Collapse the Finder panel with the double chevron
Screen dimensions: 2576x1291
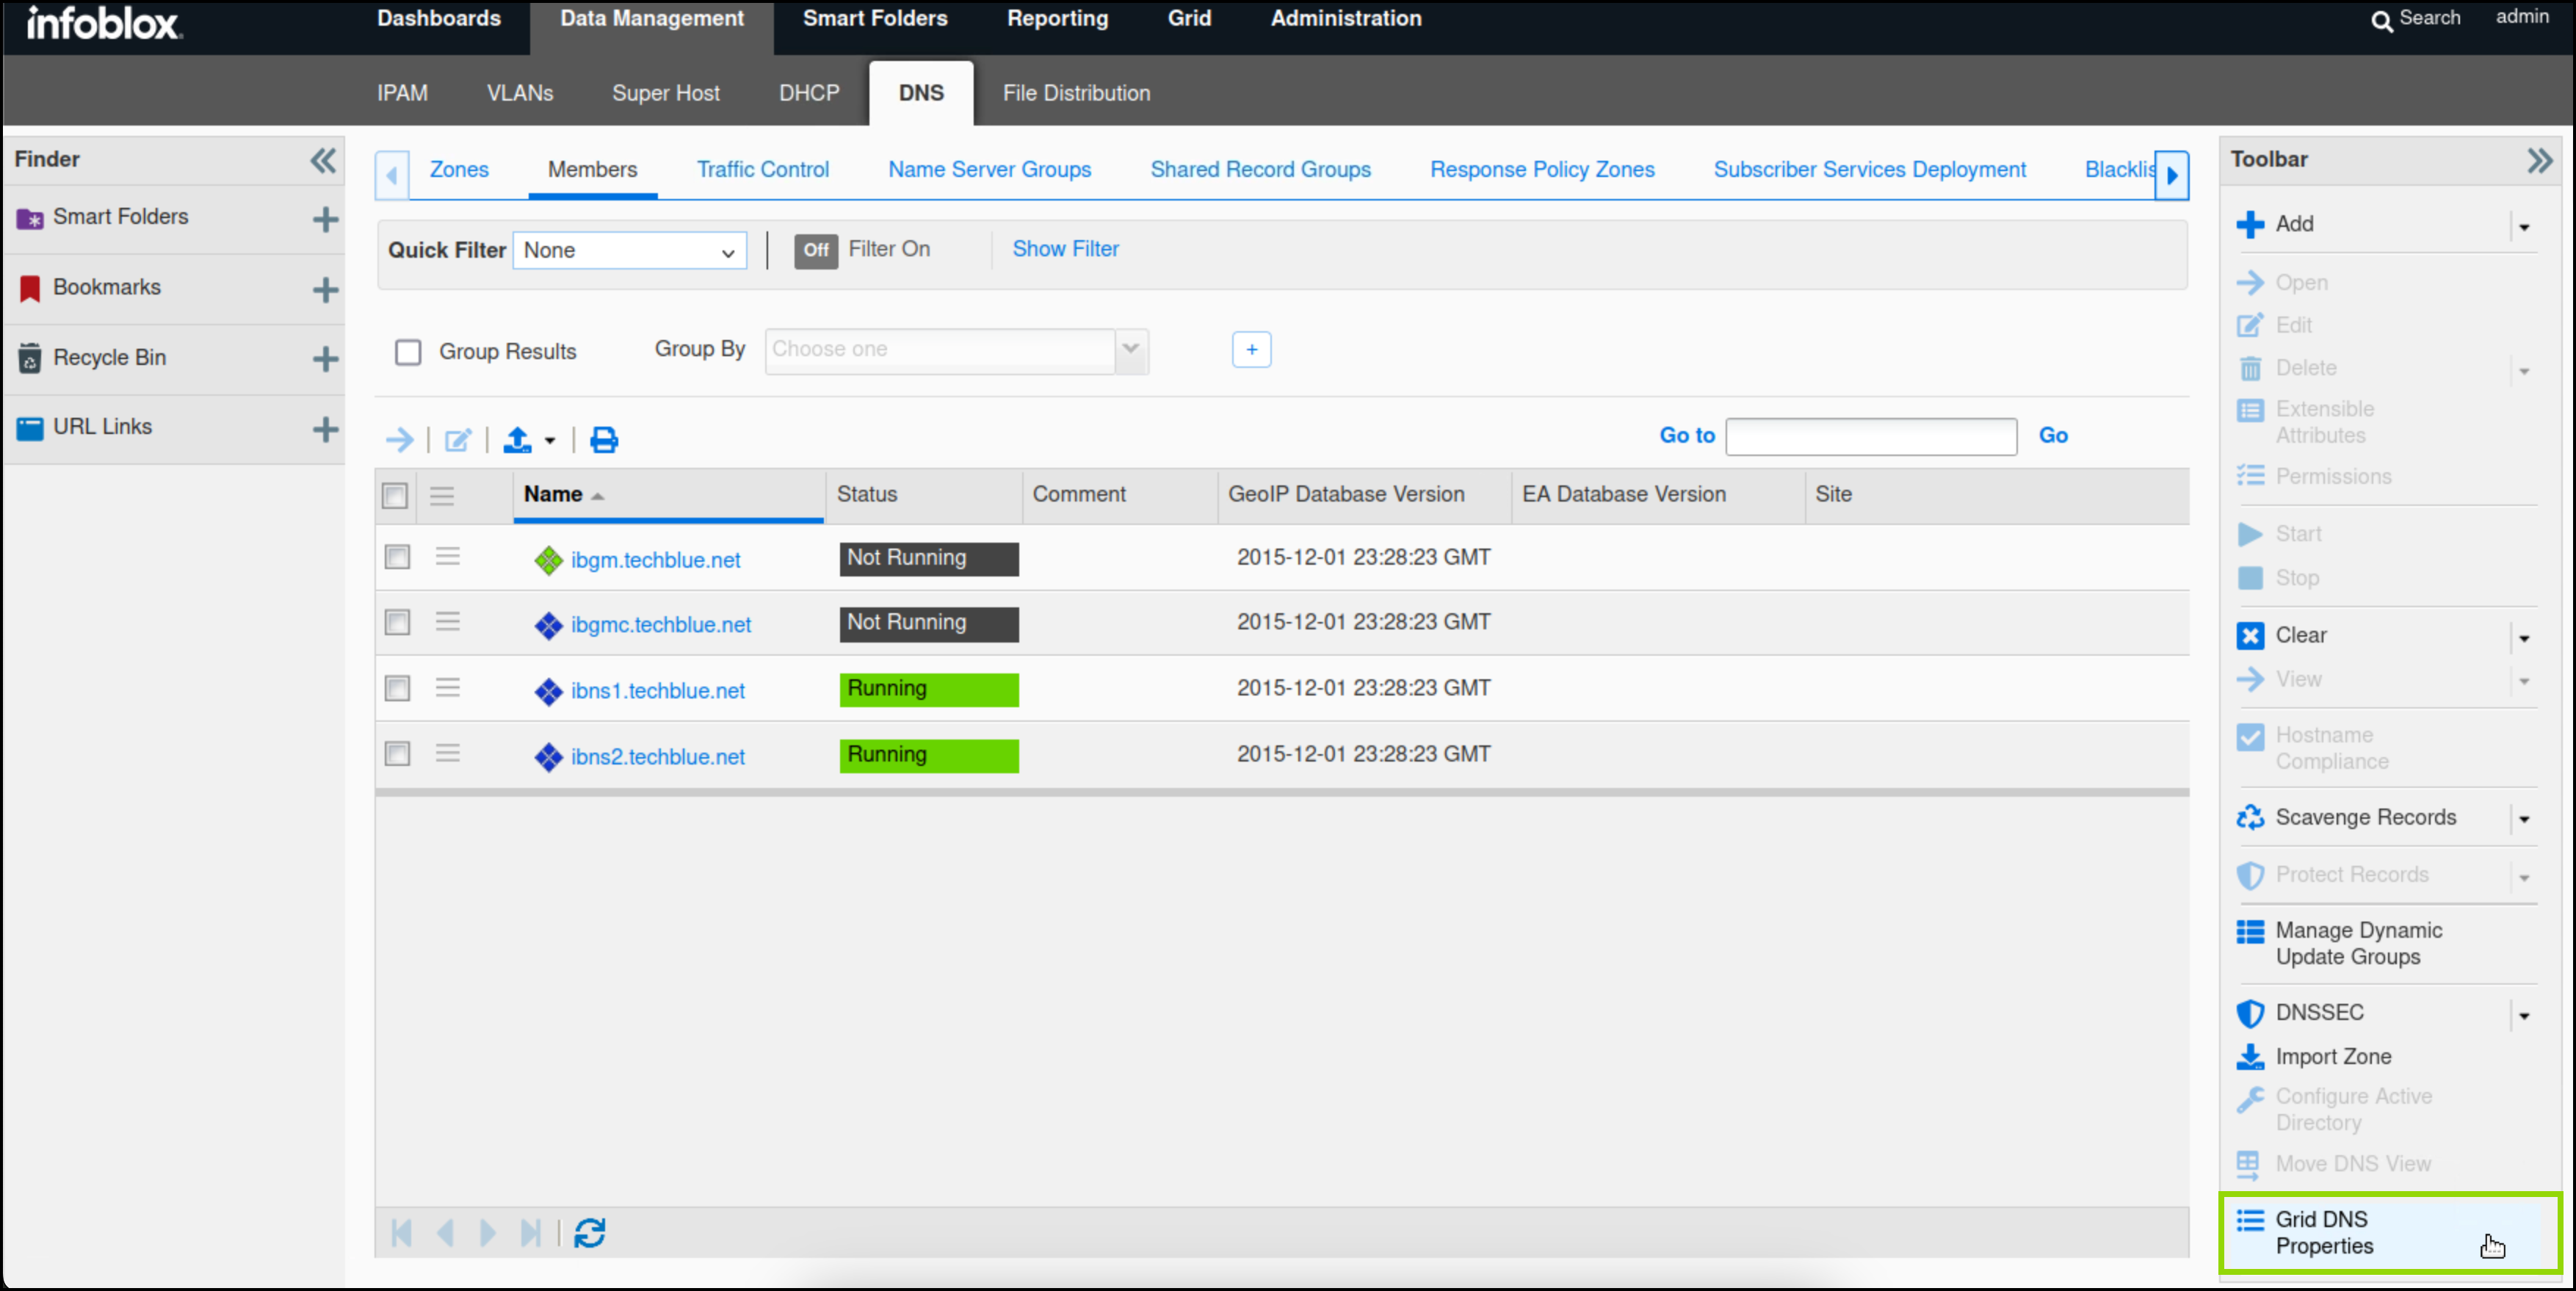(322, 160)
